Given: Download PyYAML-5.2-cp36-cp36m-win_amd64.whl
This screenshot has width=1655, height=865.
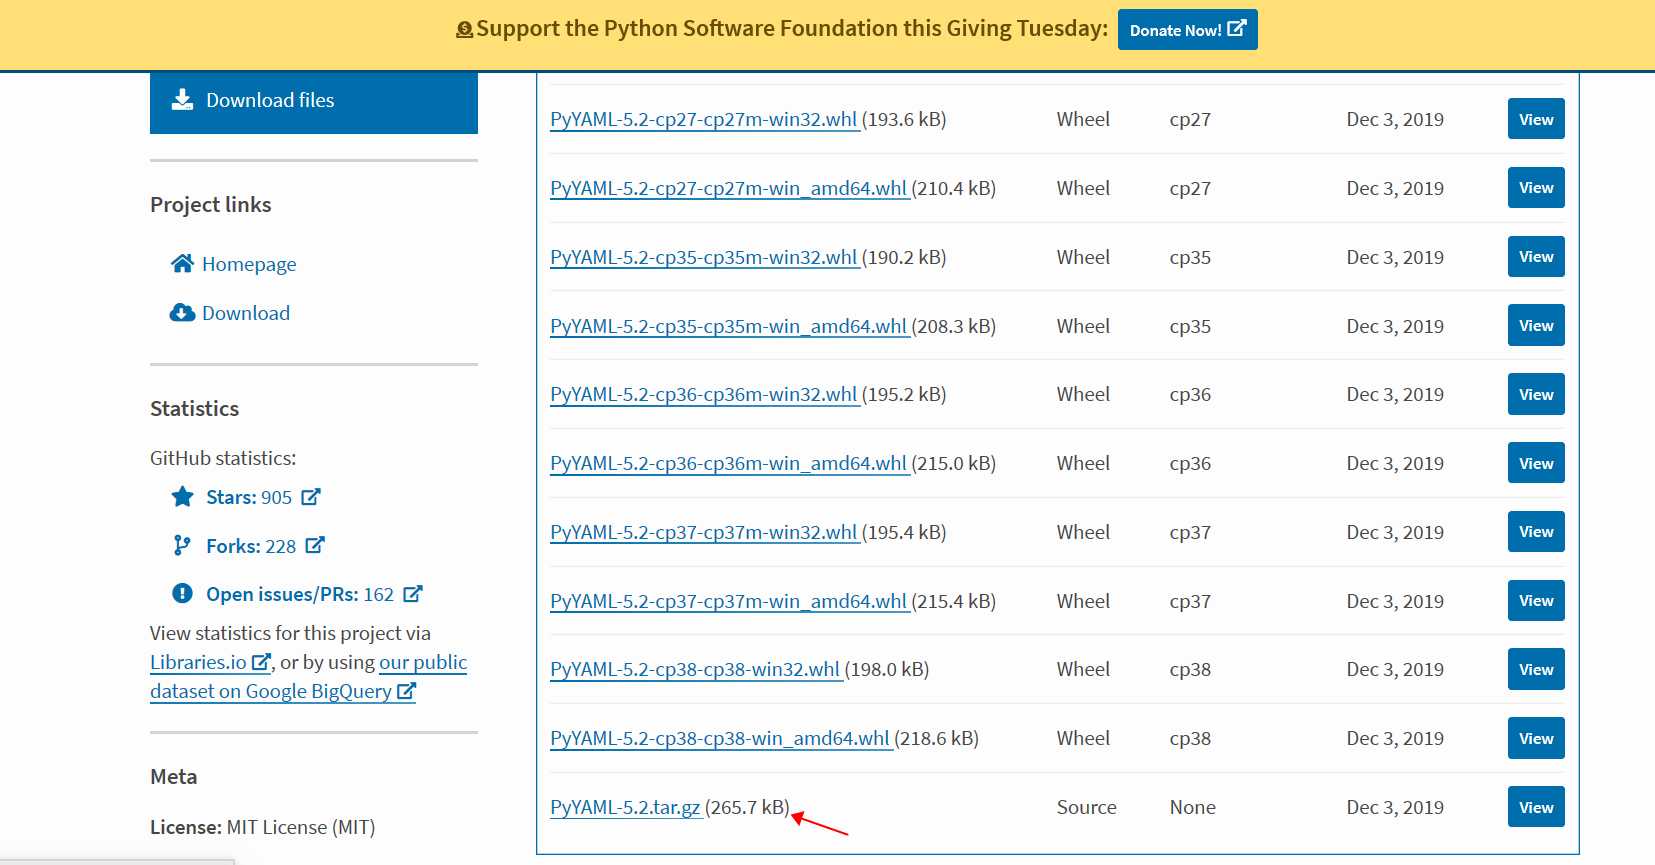Looking at the screenshot, I should pos(728,463).
